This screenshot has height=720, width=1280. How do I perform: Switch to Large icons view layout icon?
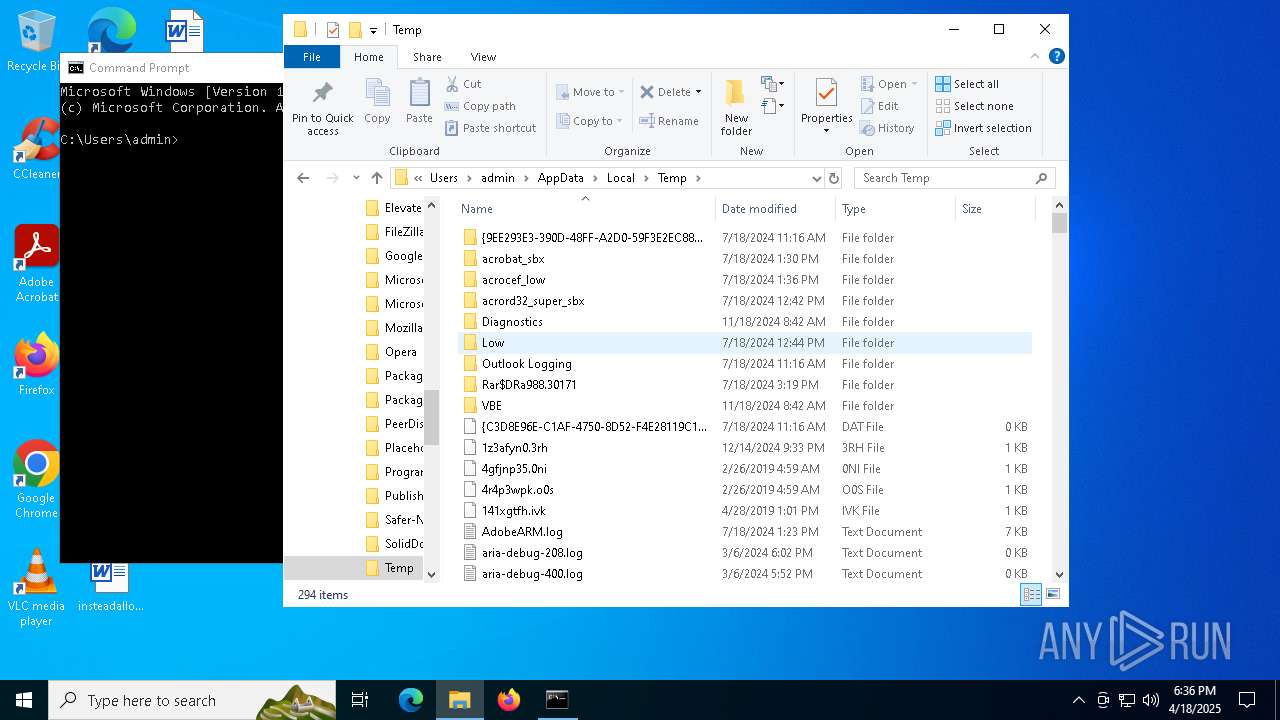(x=1052, y=594)
